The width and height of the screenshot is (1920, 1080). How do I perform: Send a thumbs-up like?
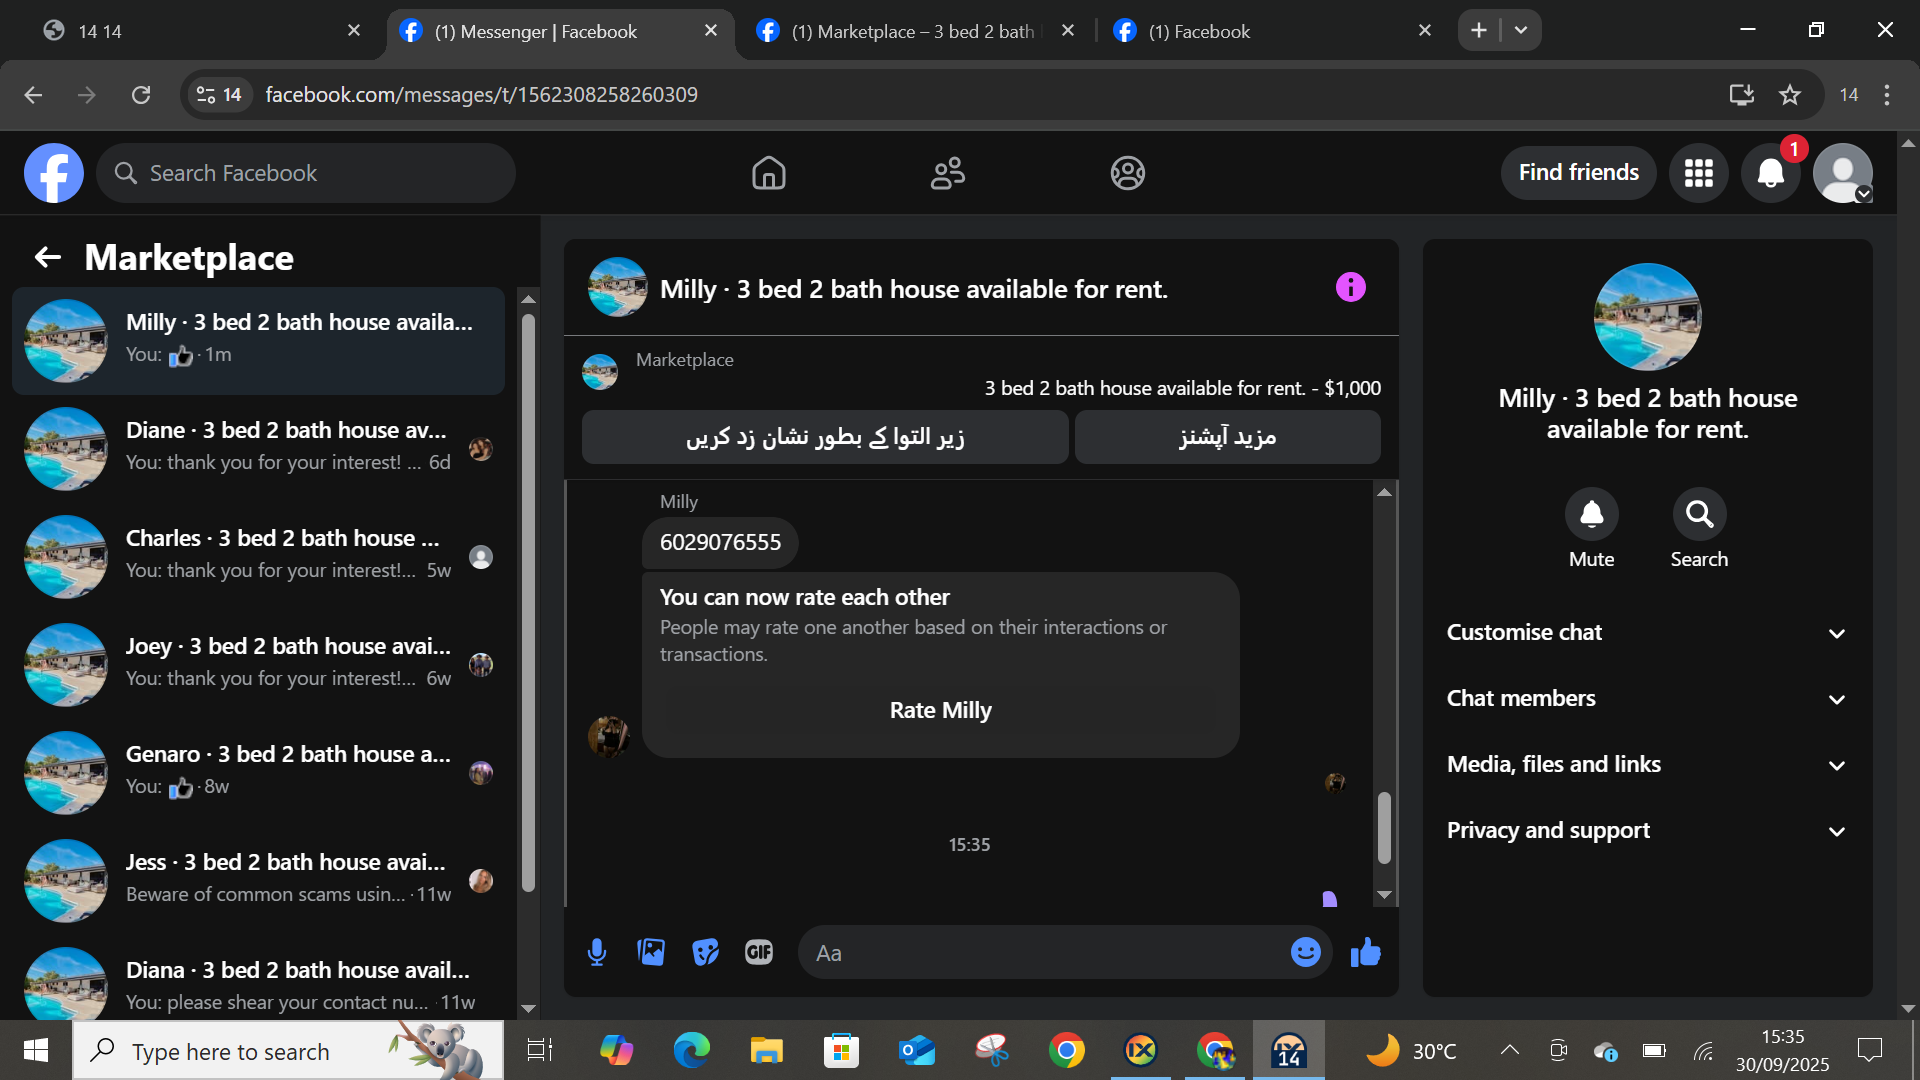coord(1366,952)
